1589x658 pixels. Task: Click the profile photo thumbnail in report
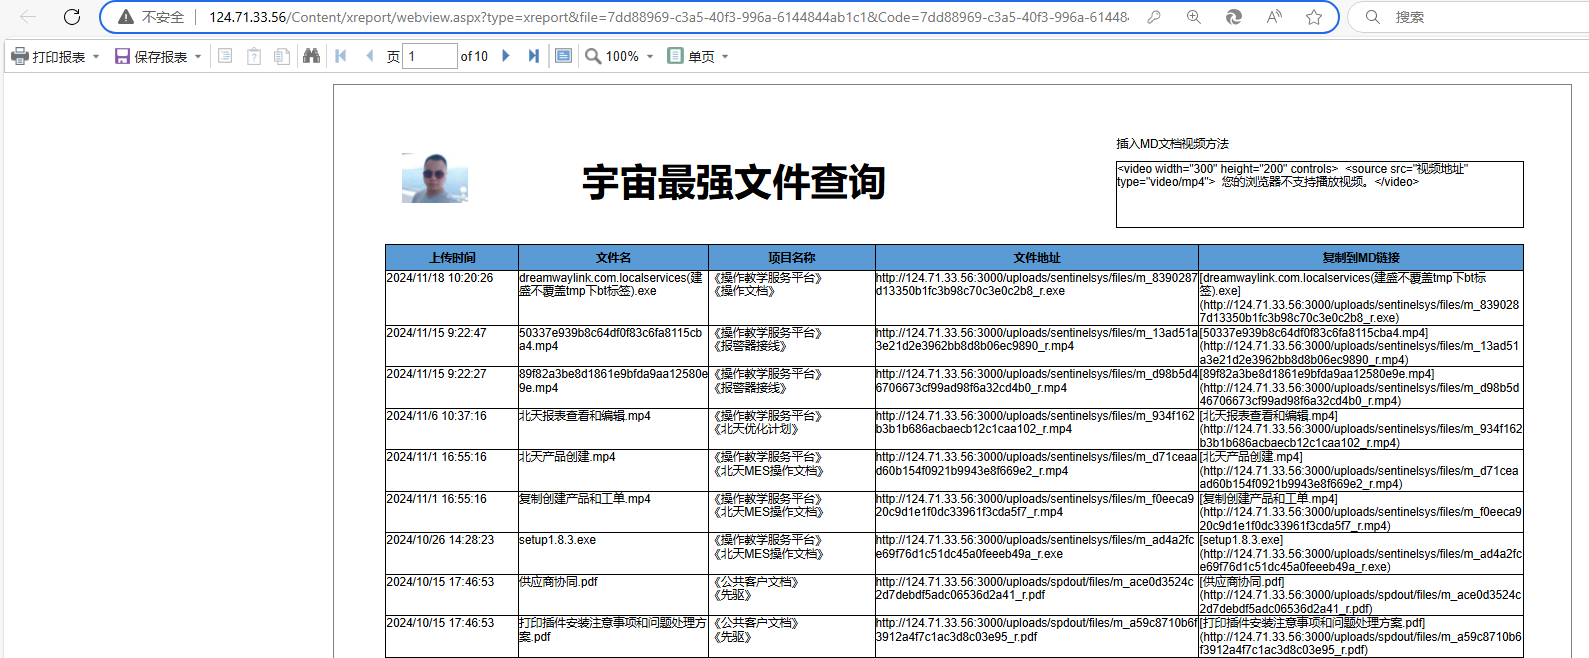[x=434, y=179]
